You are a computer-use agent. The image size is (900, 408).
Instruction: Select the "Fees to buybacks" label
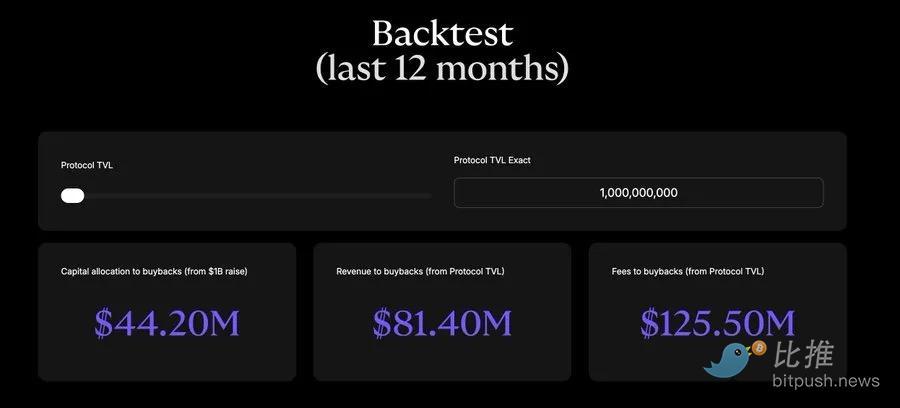[688, 271]
